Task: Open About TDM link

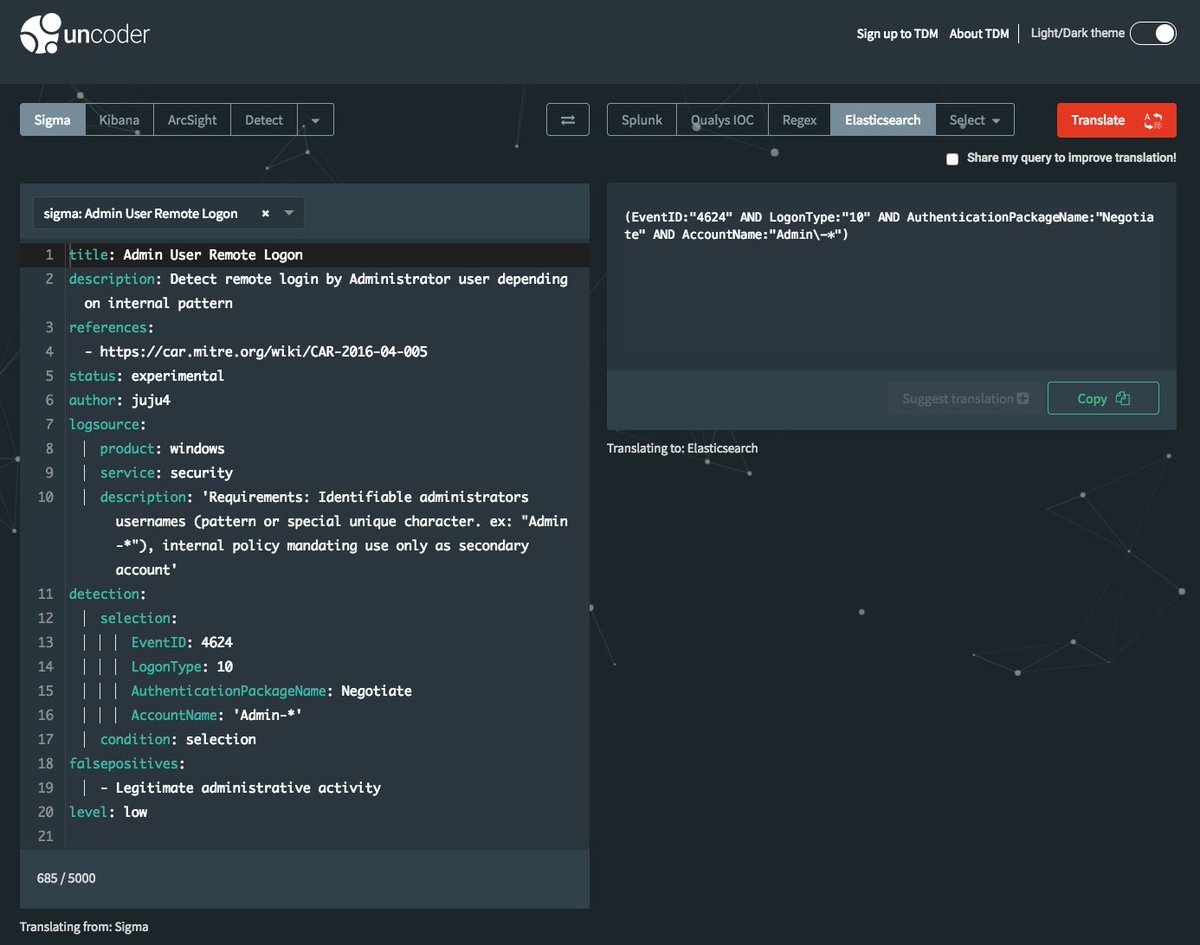Action: coord(979,34)
